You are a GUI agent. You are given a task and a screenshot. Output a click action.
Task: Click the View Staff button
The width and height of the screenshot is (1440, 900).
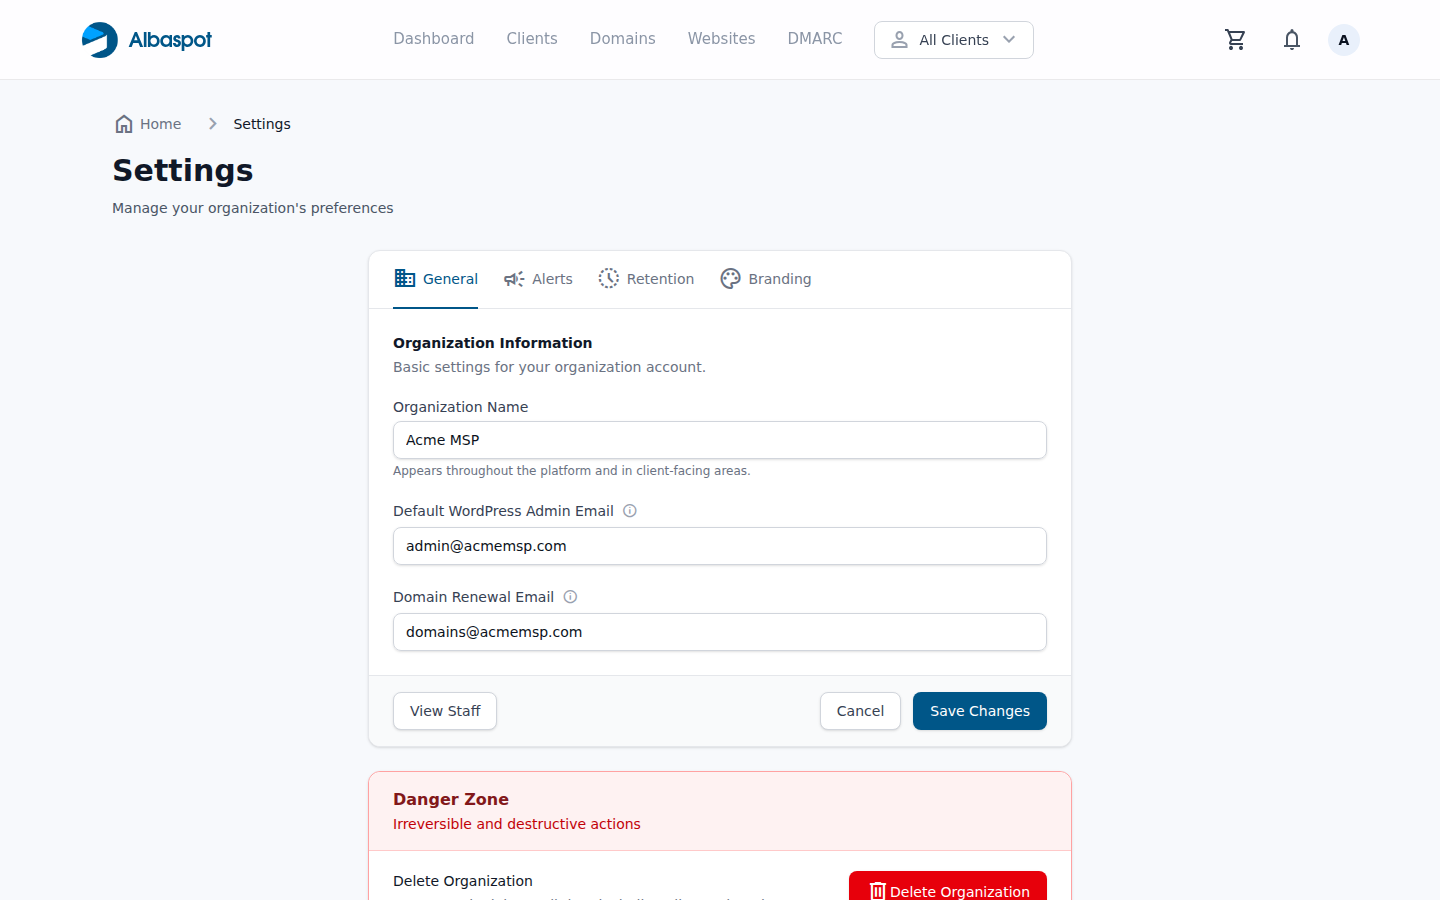click(x=444, y=710)
